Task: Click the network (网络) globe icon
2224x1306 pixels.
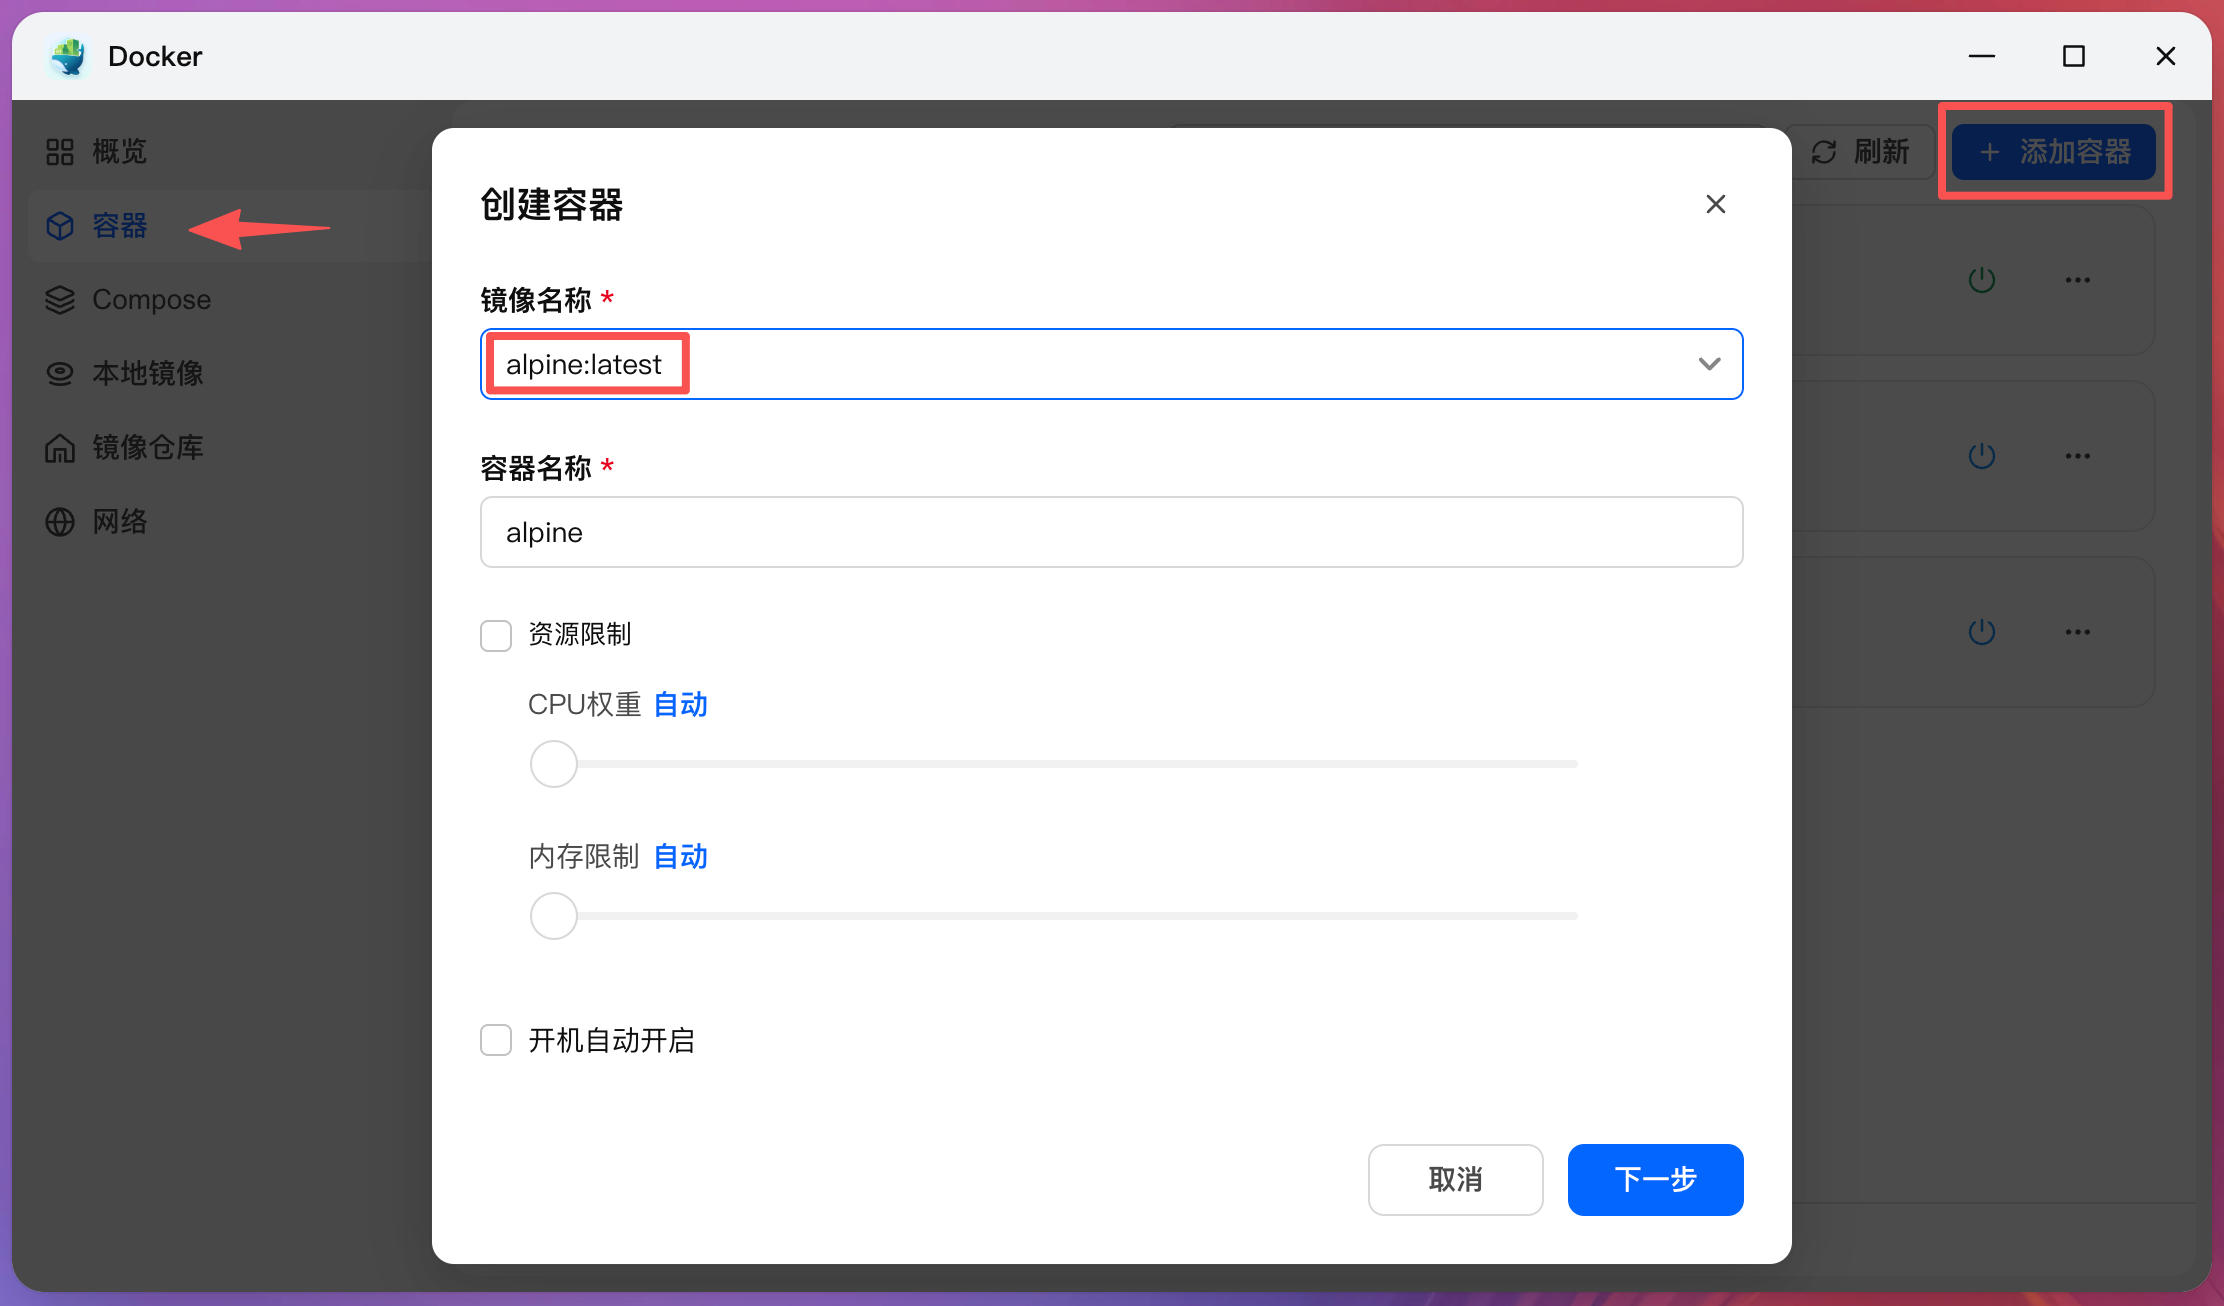Action: [x=60, y=522]
